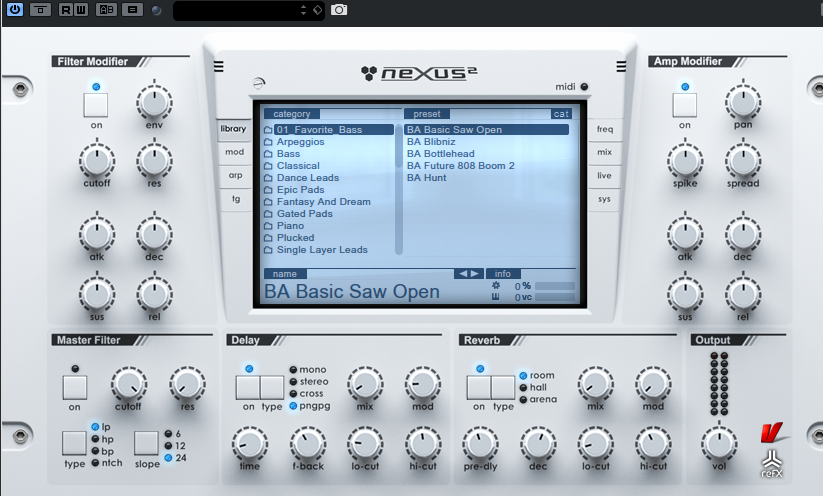Click the Arpeggios folder icon
Image resolution: width=823 pixels, height=496 pixels.
(x=268, y=142)
